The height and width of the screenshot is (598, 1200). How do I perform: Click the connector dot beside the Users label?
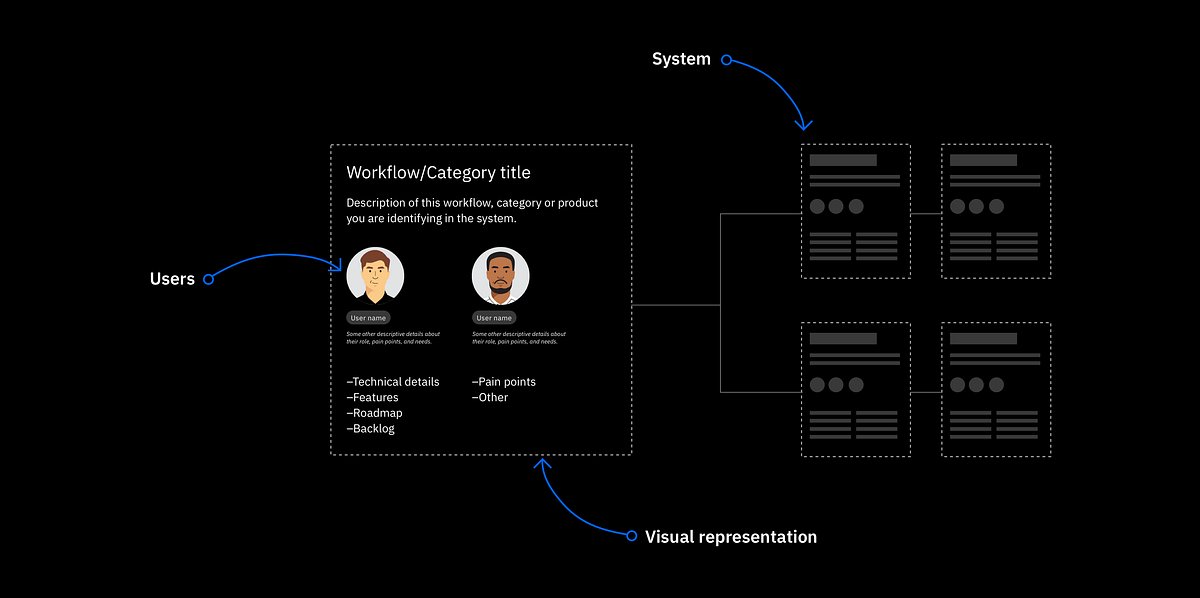pyautogui.click(x=208, y=279)
